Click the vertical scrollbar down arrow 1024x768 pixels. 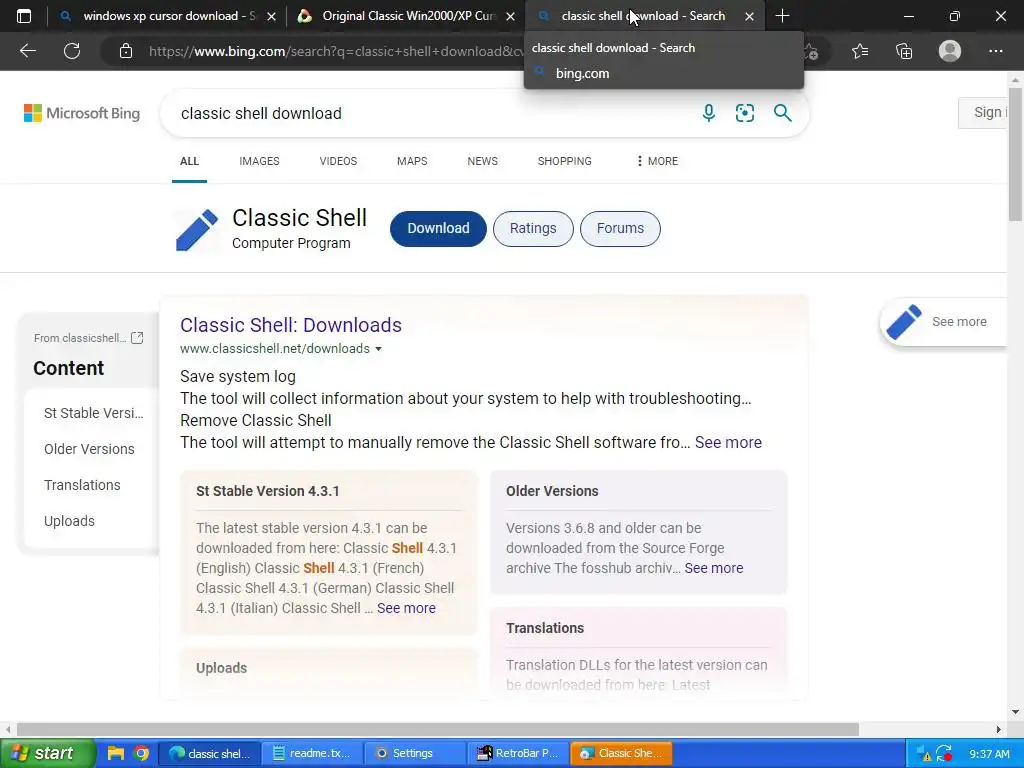[1015, 712]
